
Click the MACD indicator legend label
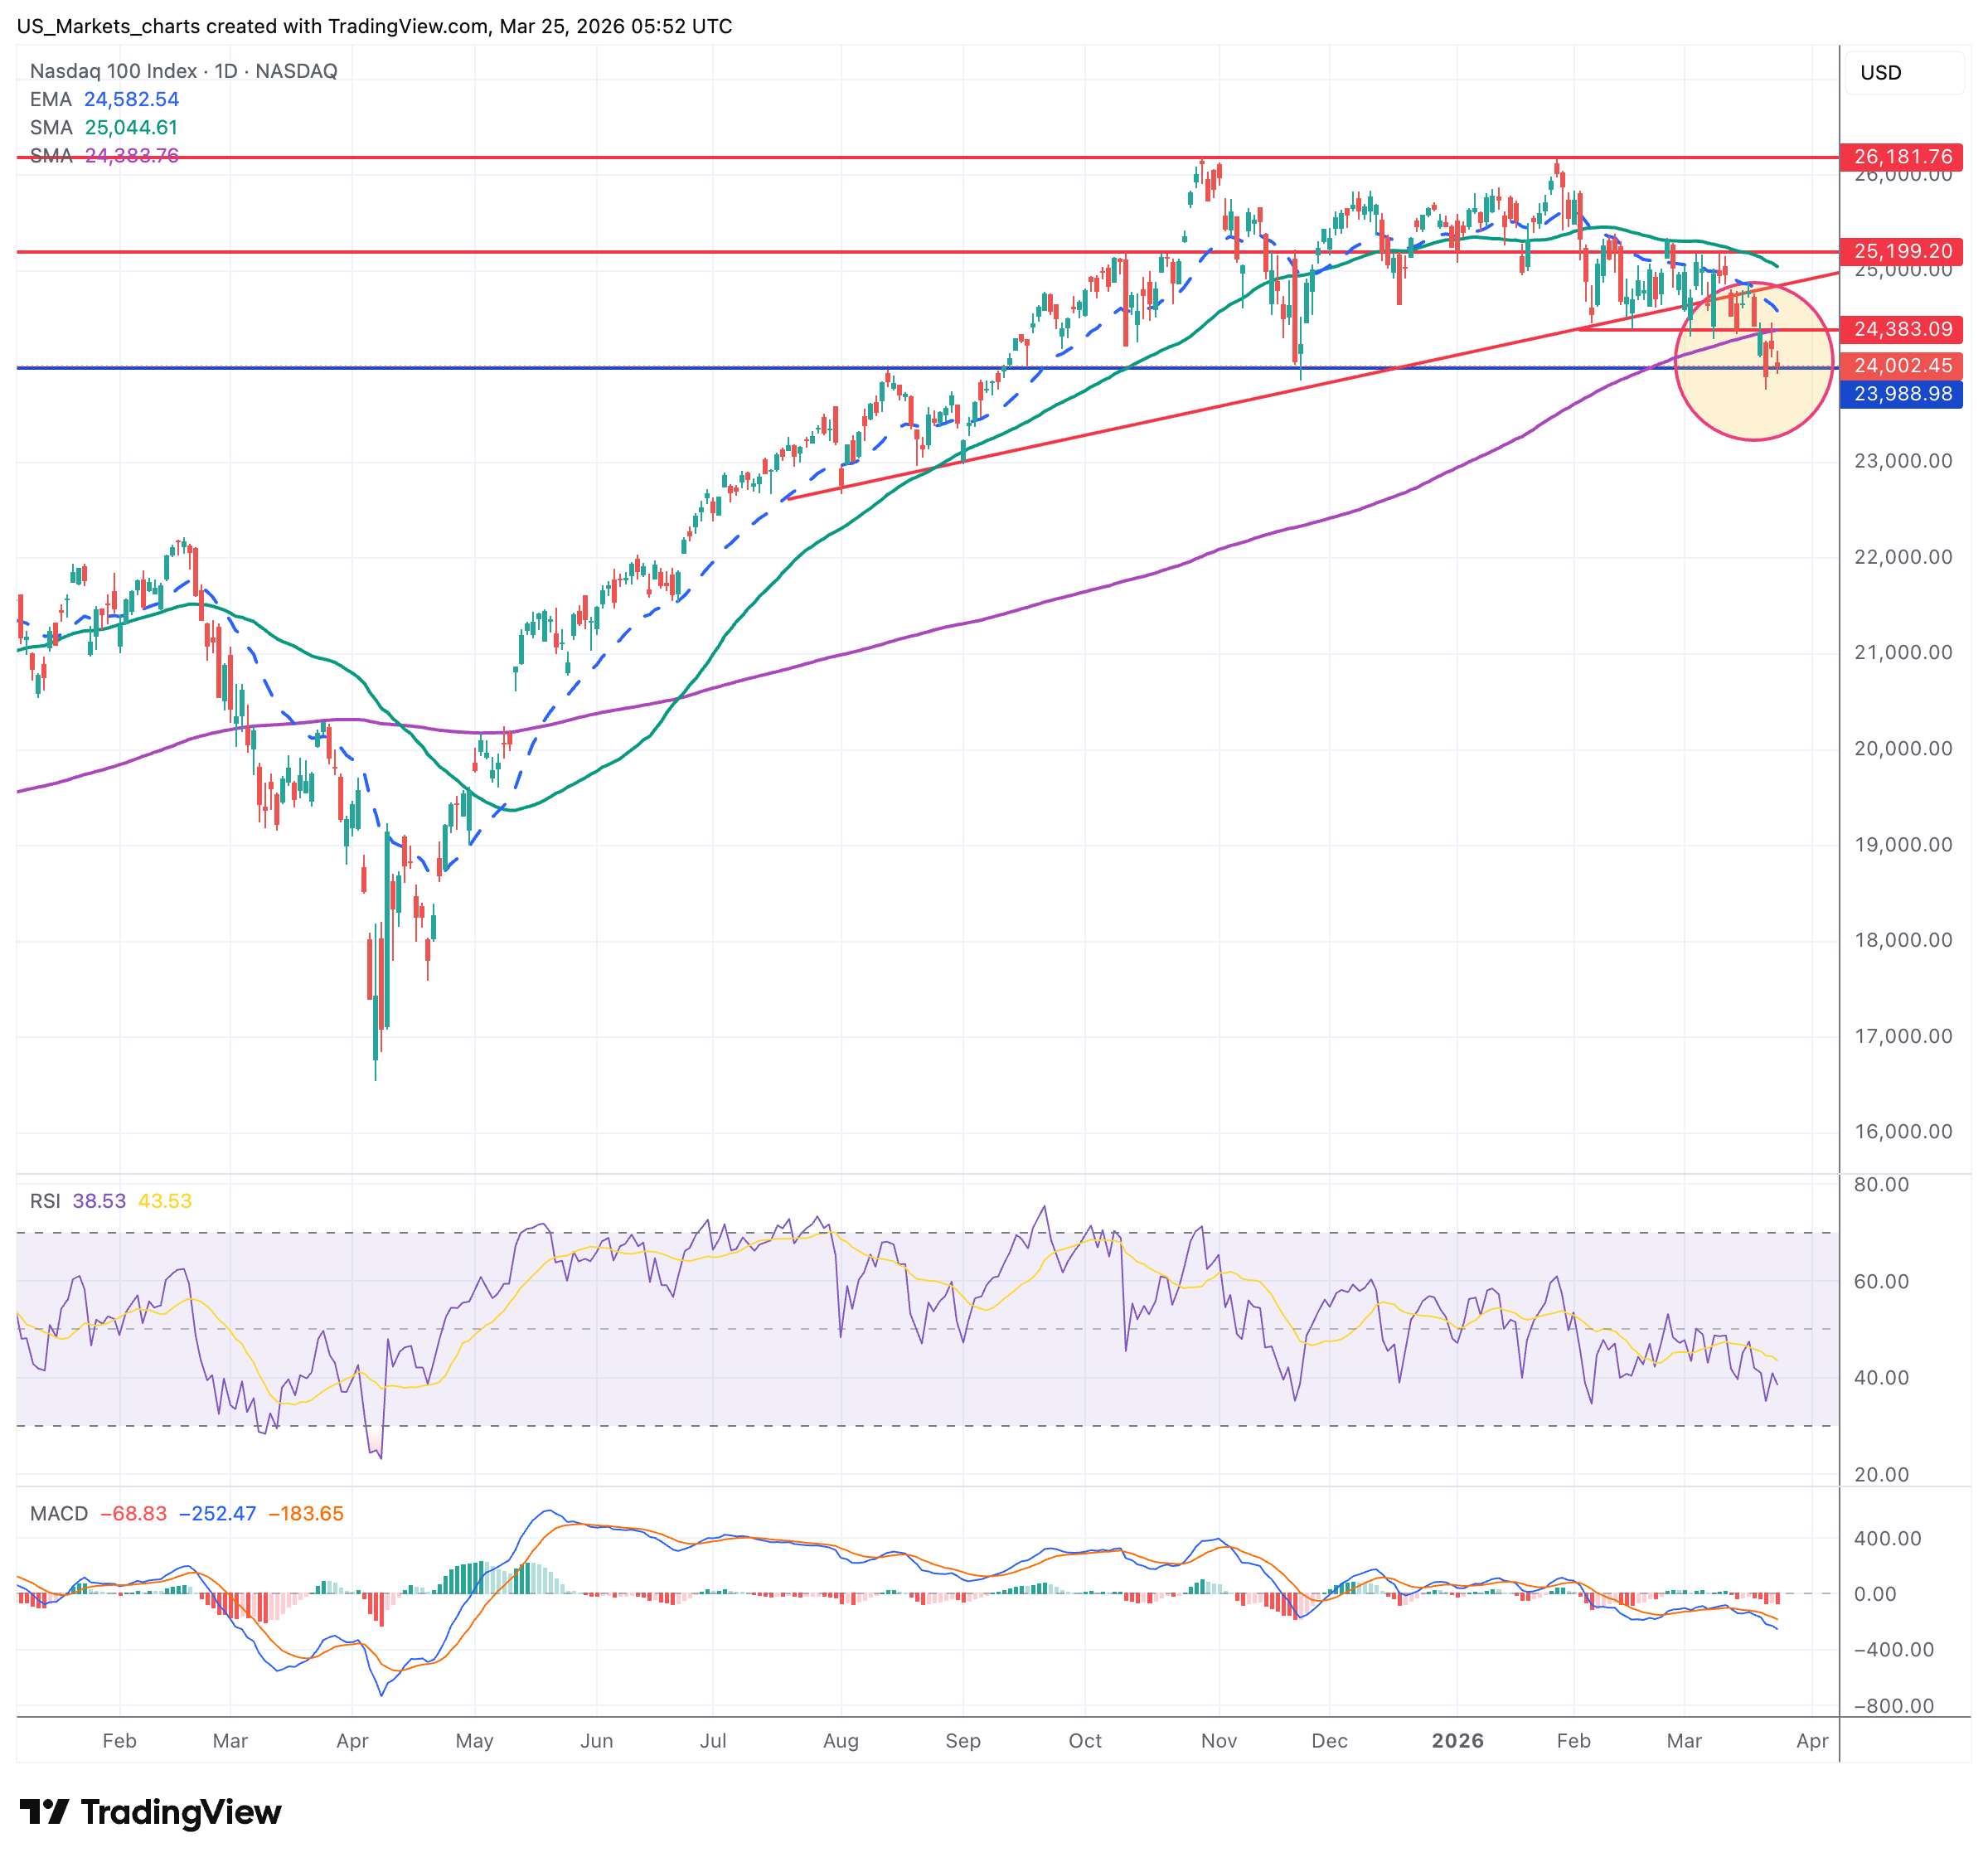pos(59,1513)
